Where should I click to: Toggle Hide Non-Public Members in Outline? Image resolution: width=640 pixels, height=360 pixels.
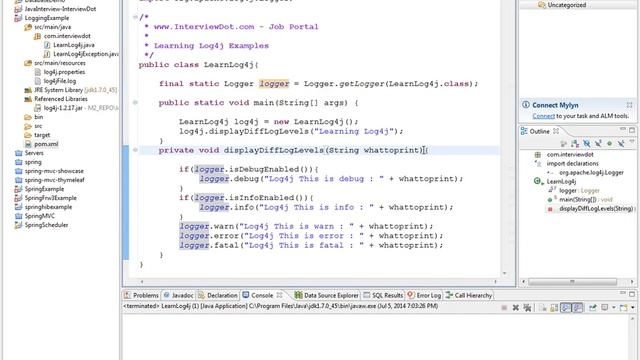(x=609, y=144)
